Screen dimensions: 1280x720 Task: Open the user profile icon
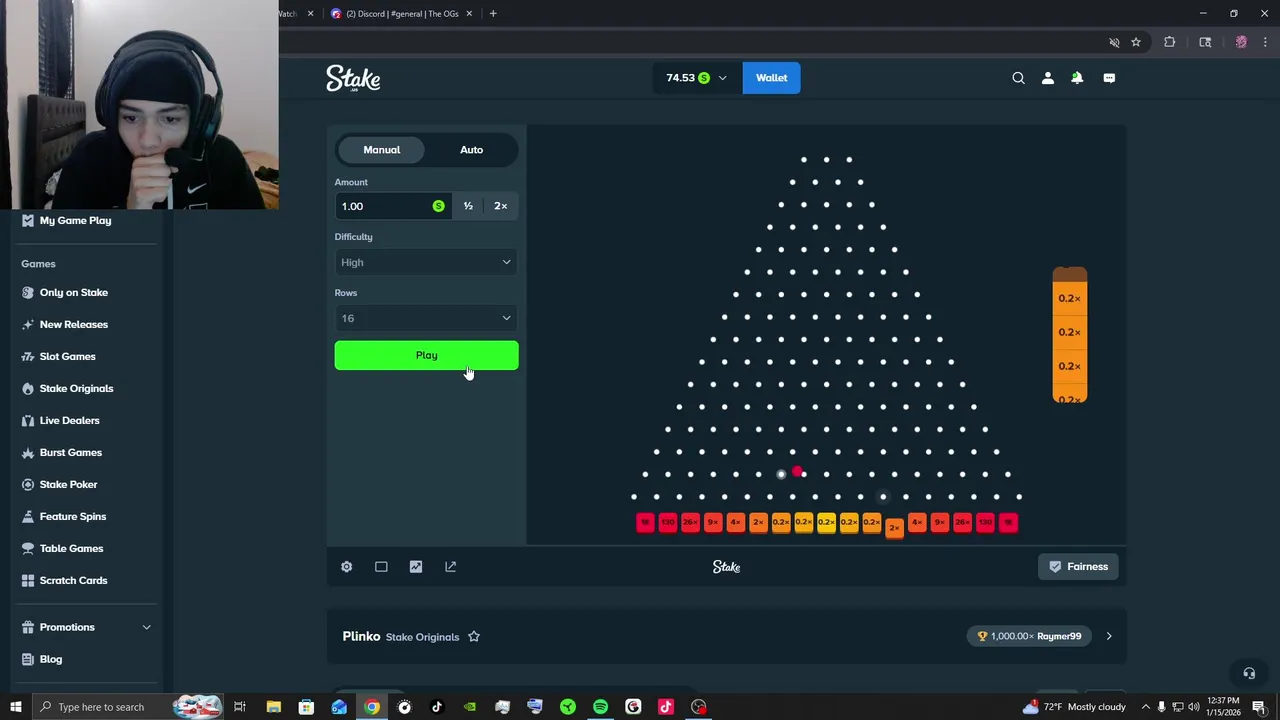coord(1047,78)
